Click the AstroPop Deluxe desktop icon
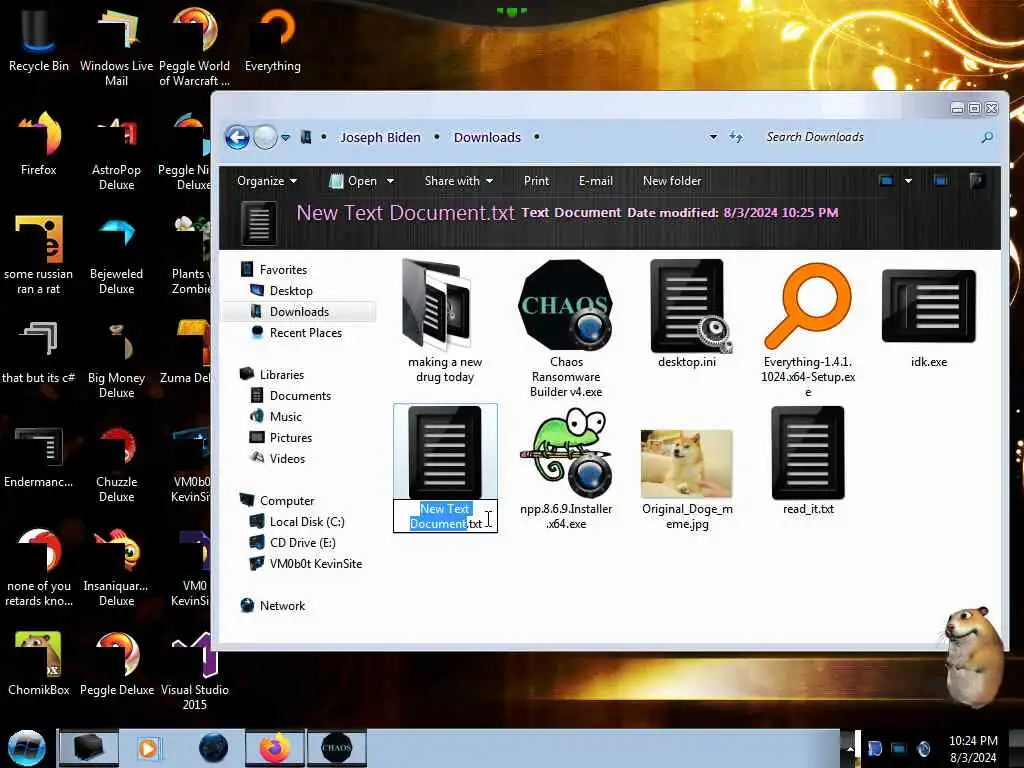This screenshot has width=1024, height=768. pos(116,150)
